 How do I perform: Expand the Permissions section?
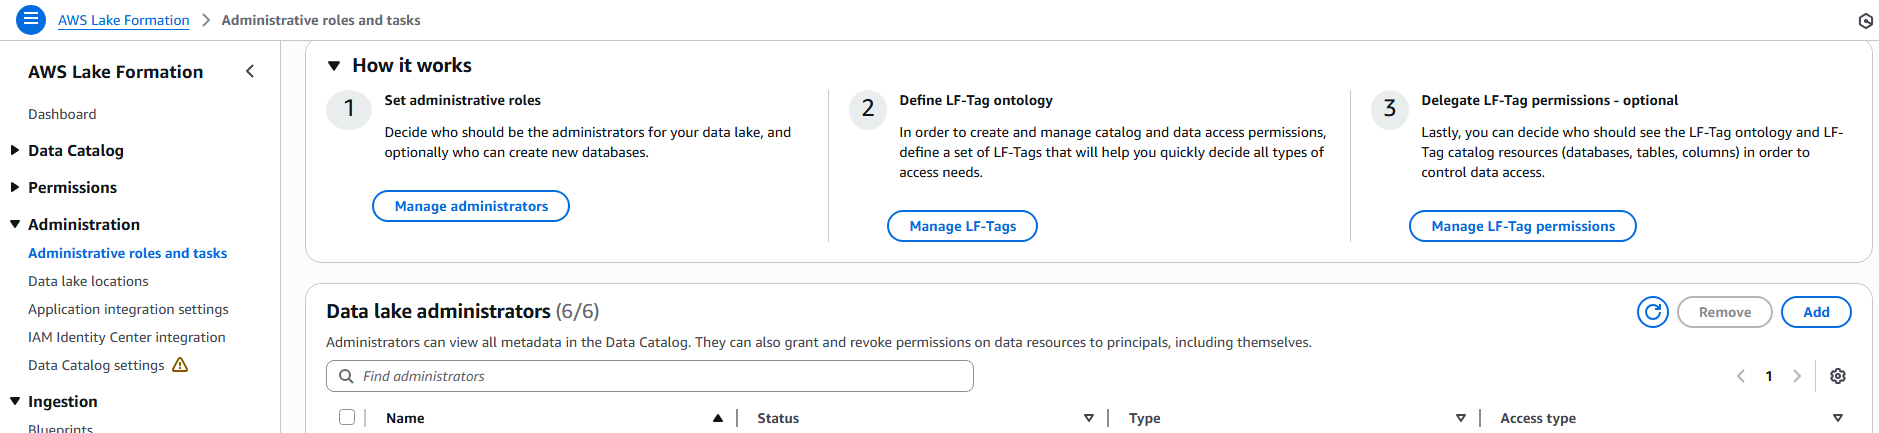coord(15,187)
